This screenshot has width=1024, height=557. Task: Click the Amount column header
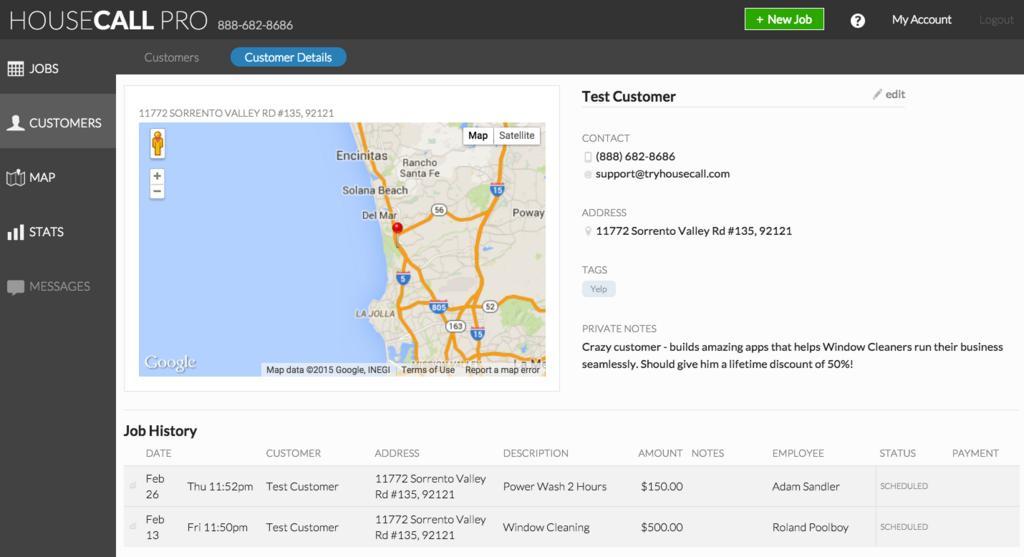660,453
